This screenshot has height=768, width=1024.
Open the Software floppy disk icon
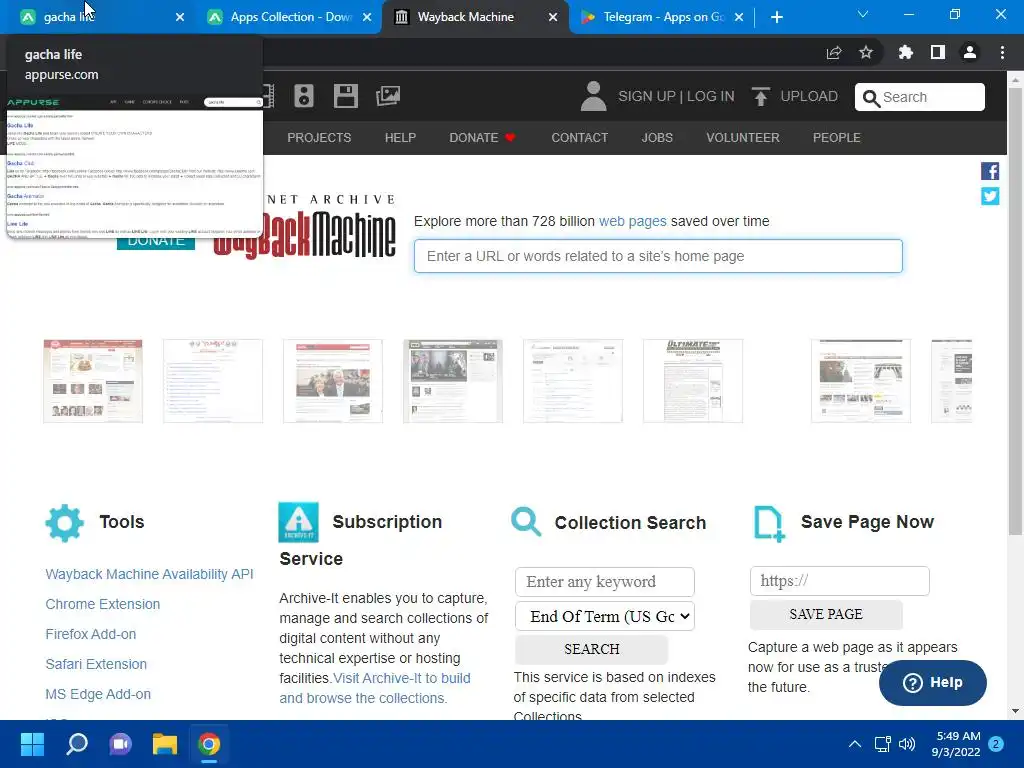coord(345,96)
